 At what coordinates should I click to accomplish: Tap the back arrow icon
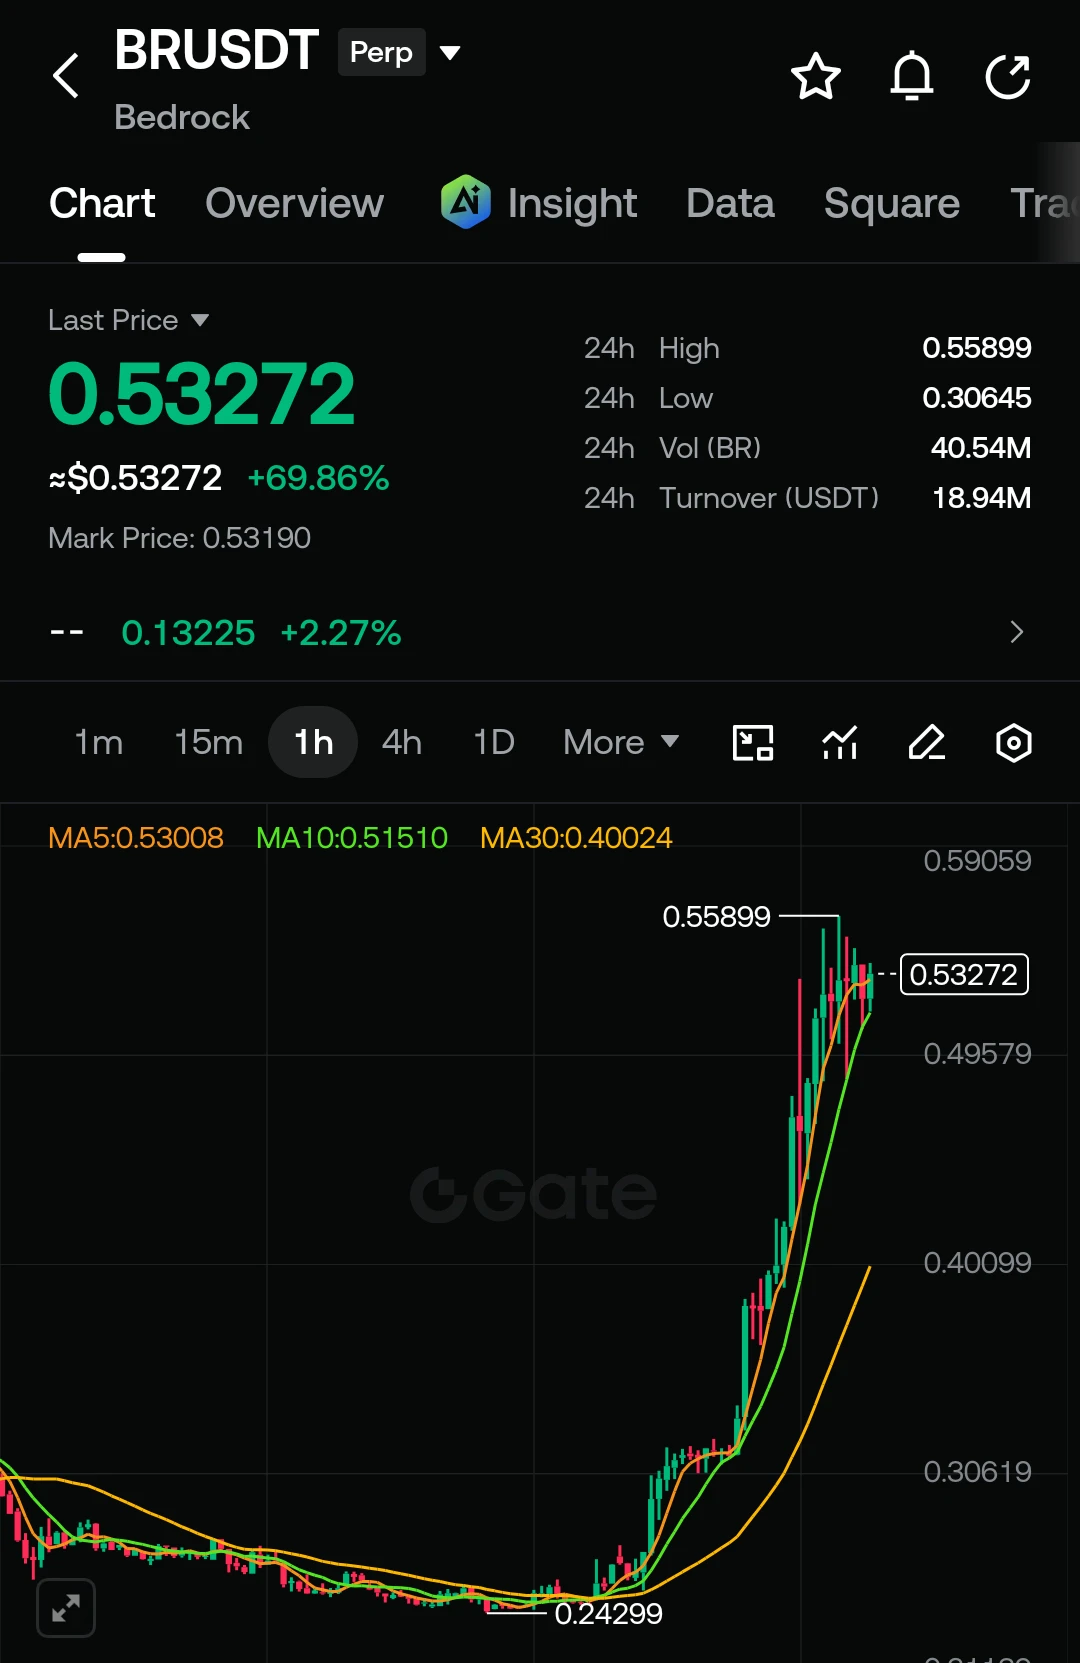tap(66, 76)
